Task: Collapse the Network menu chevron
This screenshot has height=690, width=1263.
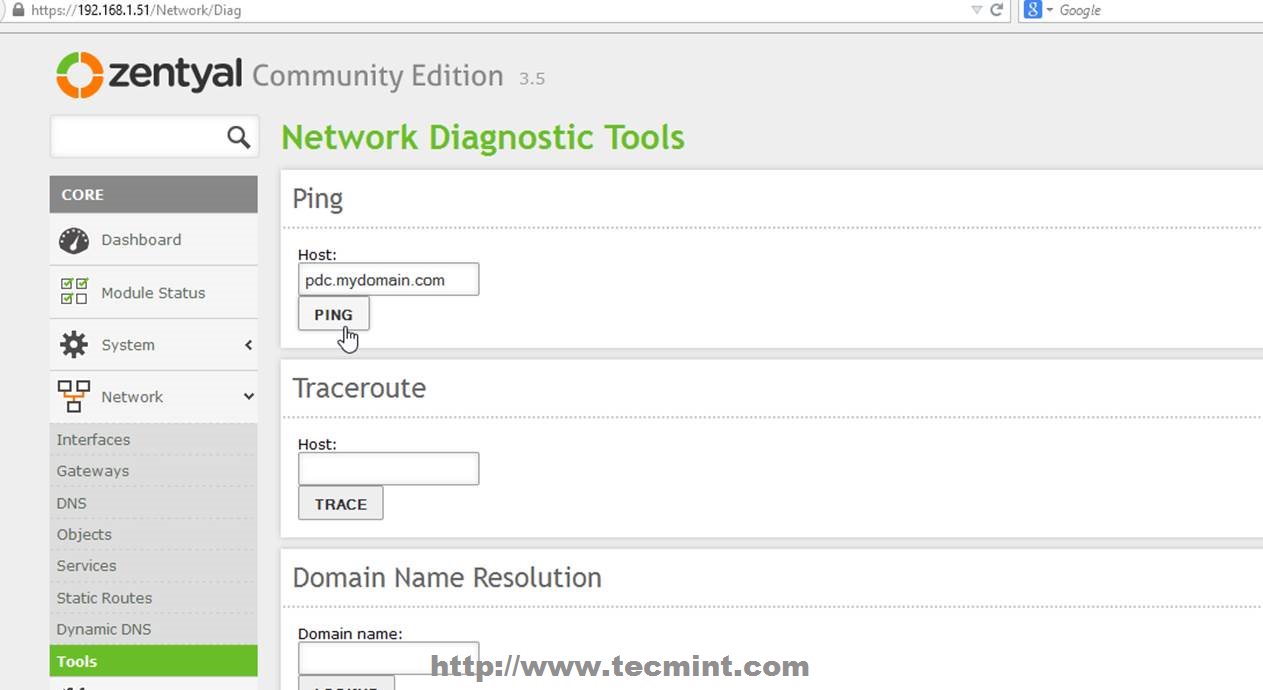Action: coord(248,397)
